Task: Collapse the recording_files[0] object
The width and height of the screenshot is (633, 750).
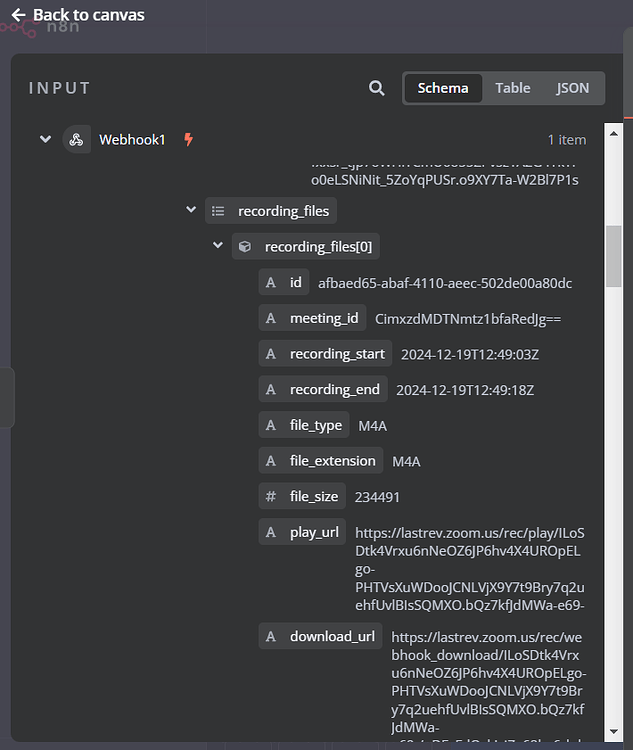Action: tap(218, 246)
